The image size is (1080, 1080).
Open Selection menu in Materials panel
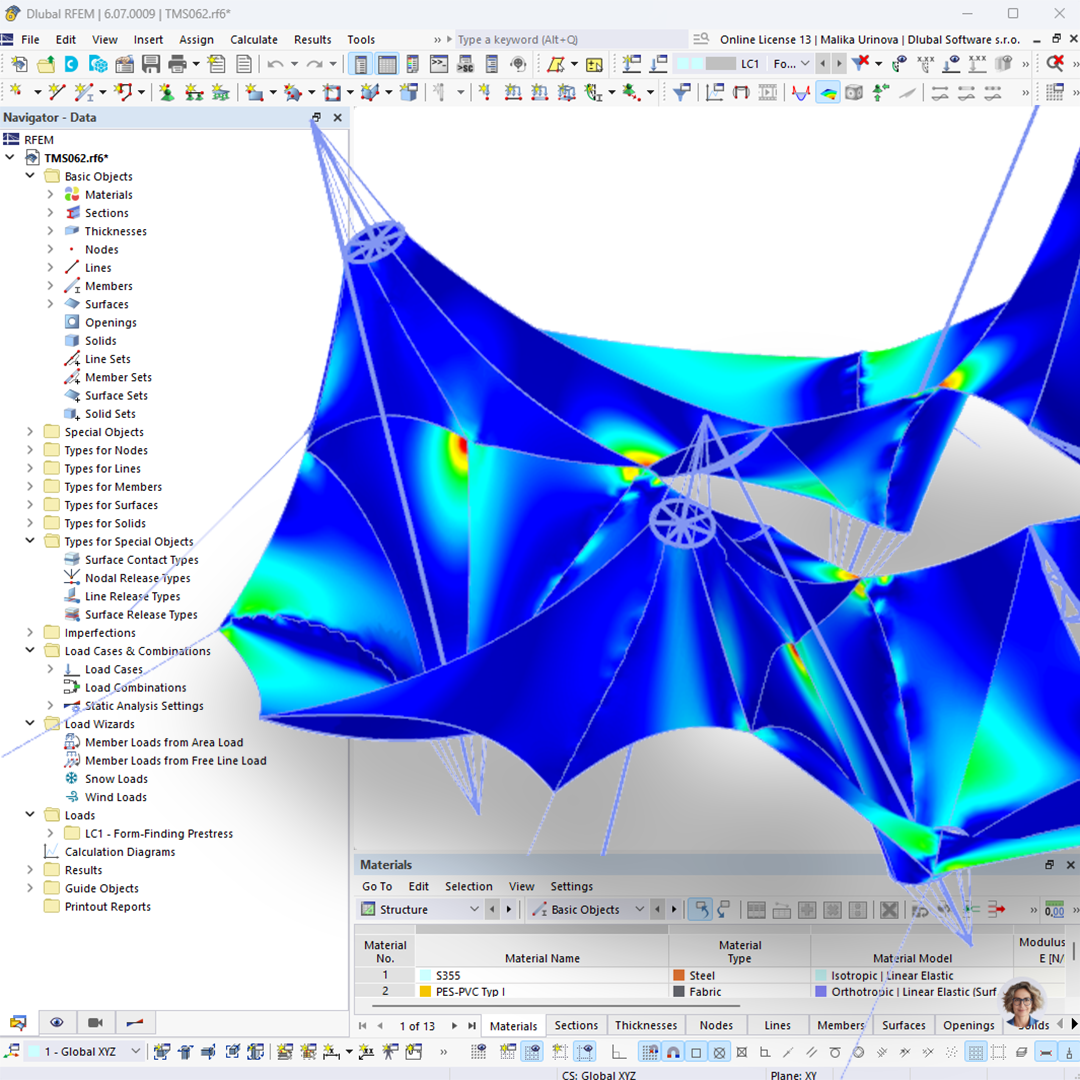tap(468, 886)
